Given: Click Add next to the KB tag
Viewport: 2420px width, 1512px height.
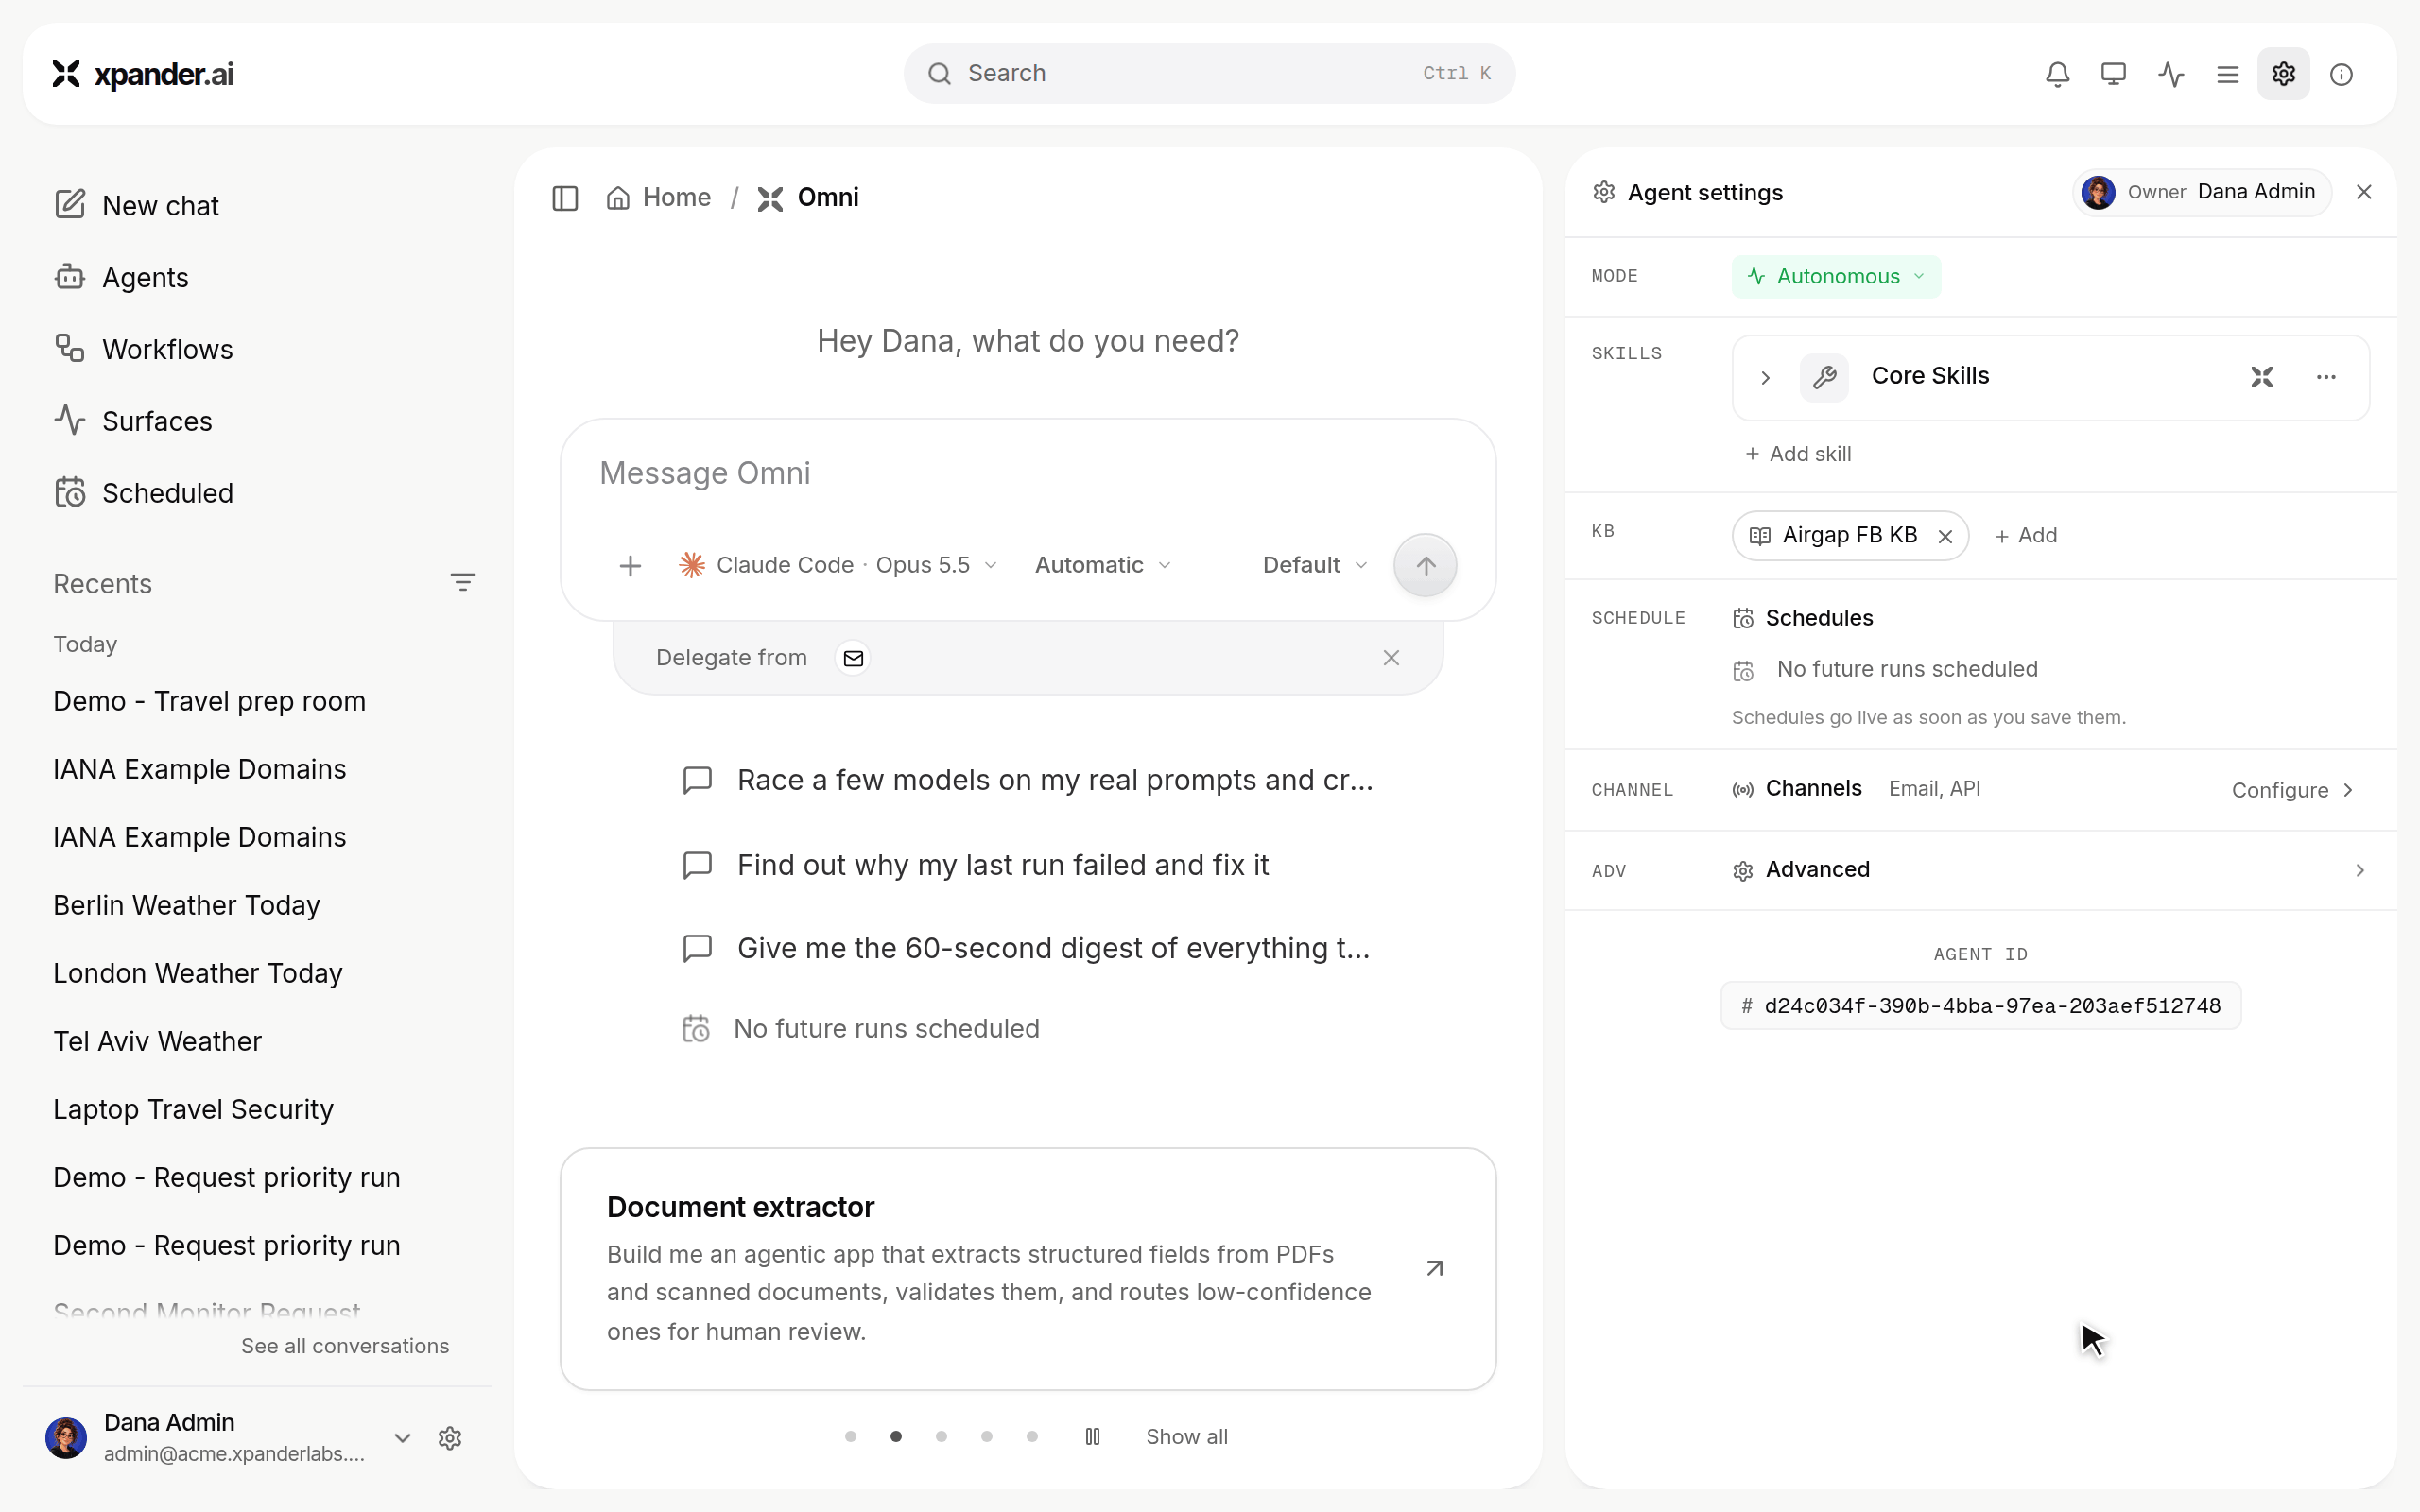Looking at the screenshot, I should pos(2026,536).
